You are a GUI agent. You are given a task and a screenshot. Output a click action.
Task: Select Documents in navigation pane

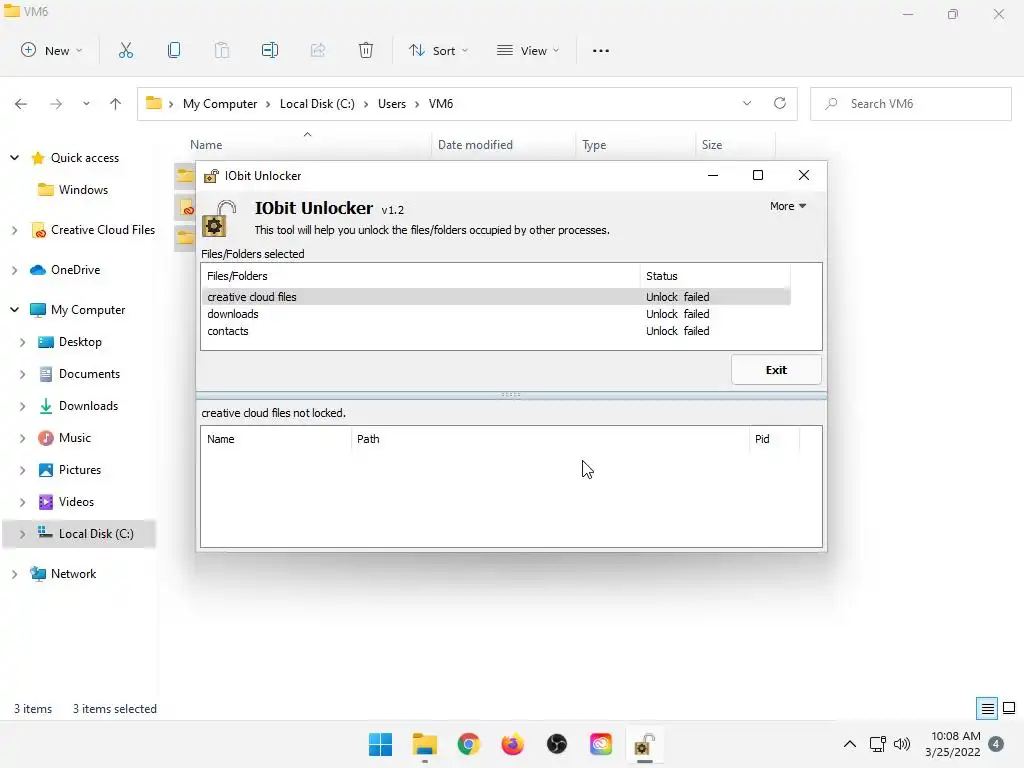tap(89, 374)
